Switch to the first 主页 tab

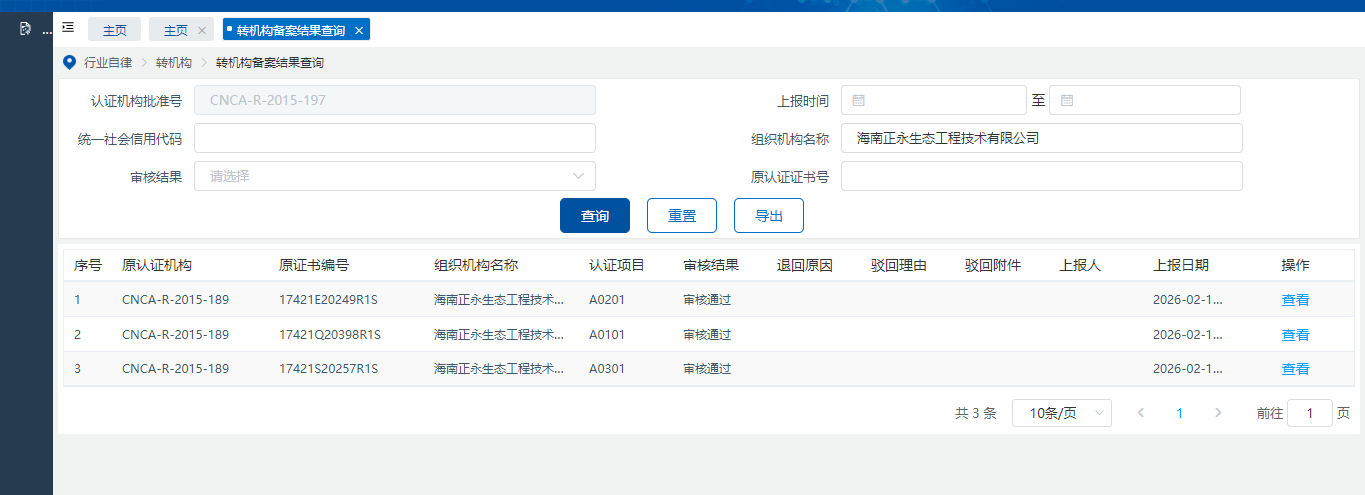coord(115,30)
